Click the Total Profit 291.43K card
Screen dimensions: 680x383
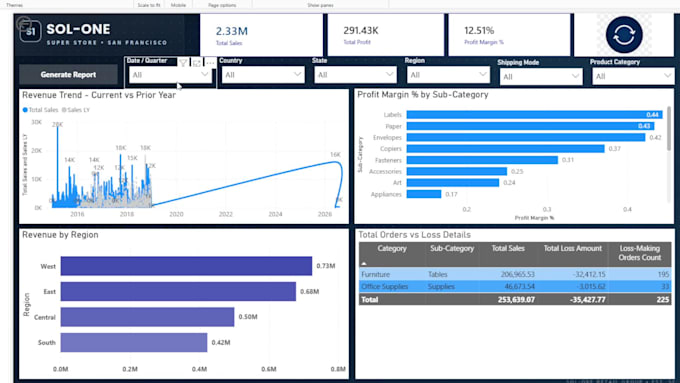point(386,35)
